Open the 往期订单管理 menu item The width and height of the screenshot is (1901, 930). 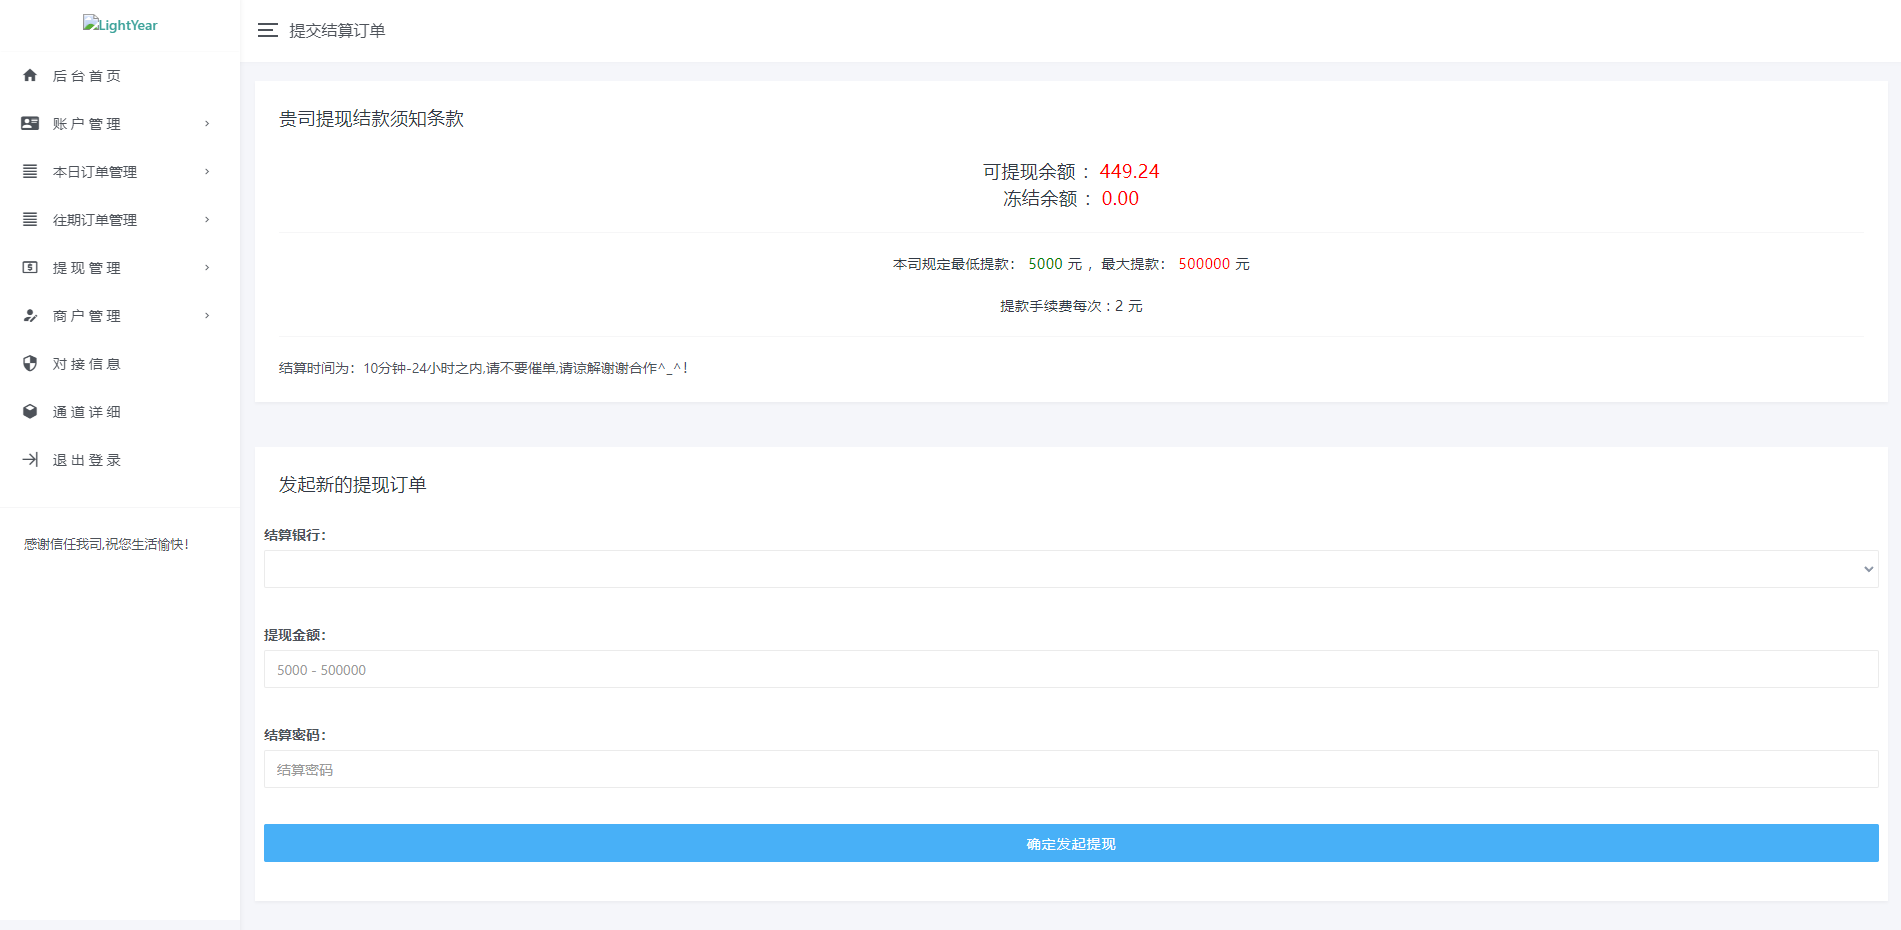tap(96, 219)
